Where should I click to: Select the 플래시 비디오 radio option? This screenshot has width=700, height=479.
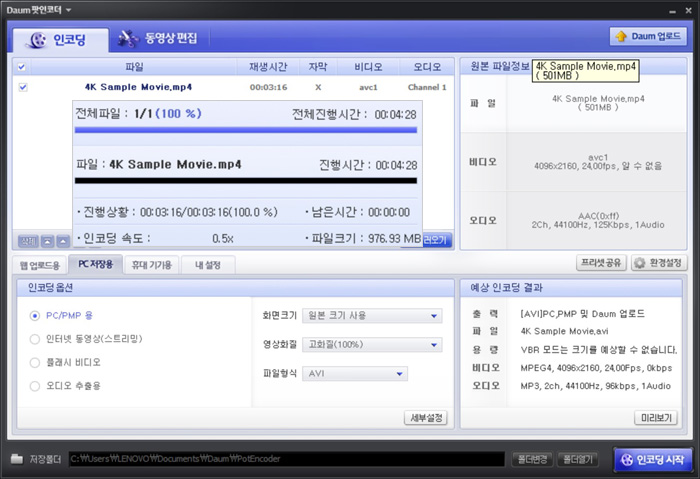click(35, 362)
